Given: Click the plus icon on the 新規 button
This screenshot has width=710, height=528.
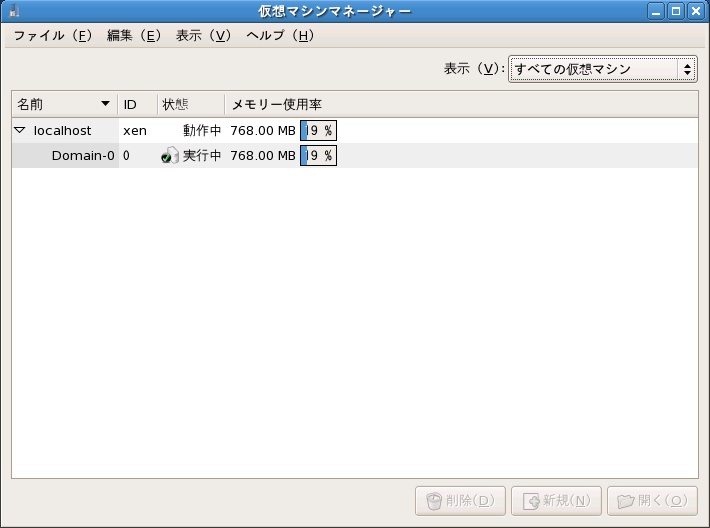Looking at the screenshot, I should [x=531, y=501].
